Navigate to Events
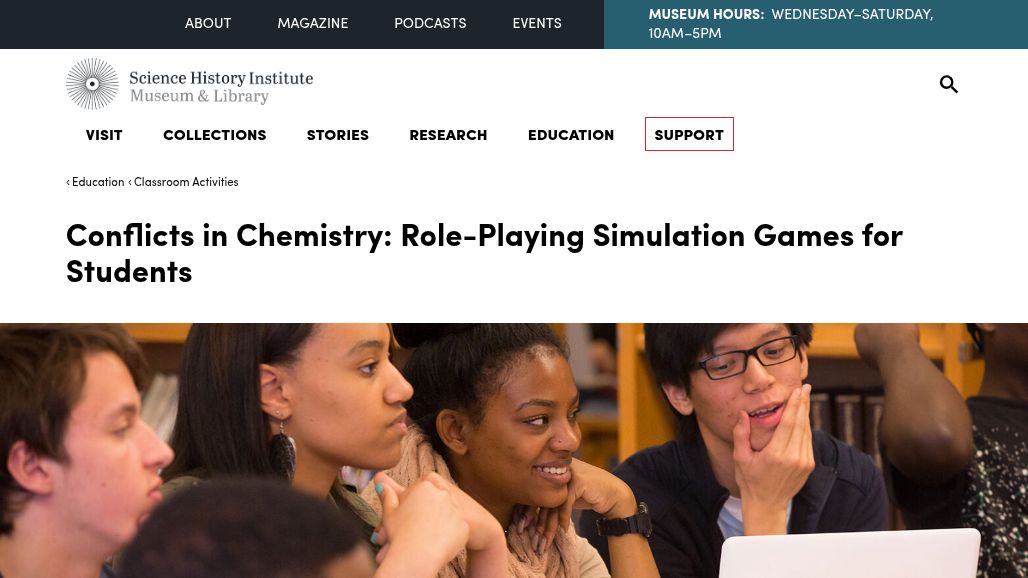Image resolution: width=1028 pixels, height=578 pixels. click(x=537, y=23)
